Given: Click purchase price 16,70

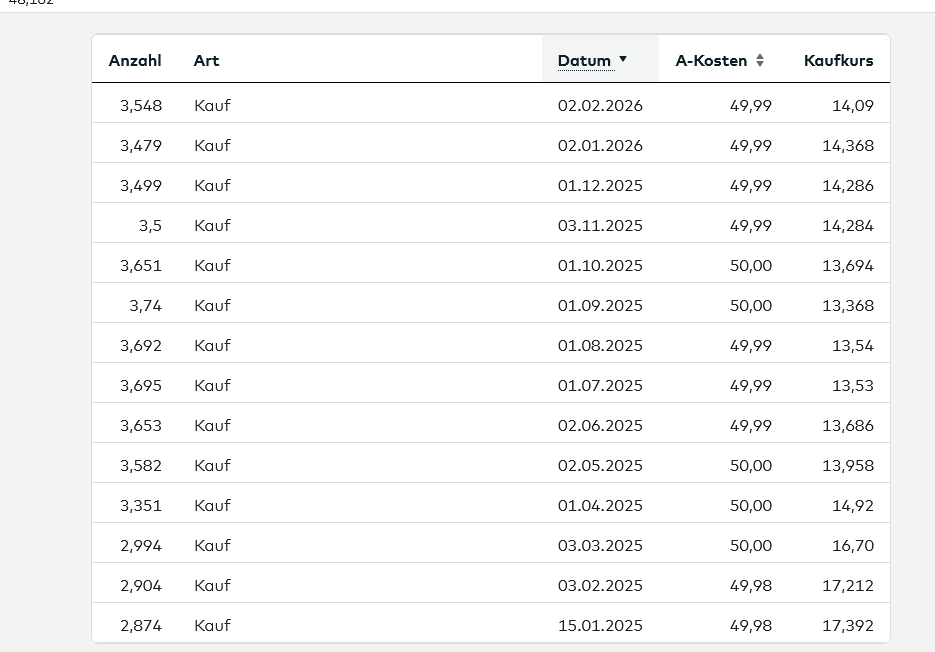Looking at the screenshot, I should (x=853, y=545).
